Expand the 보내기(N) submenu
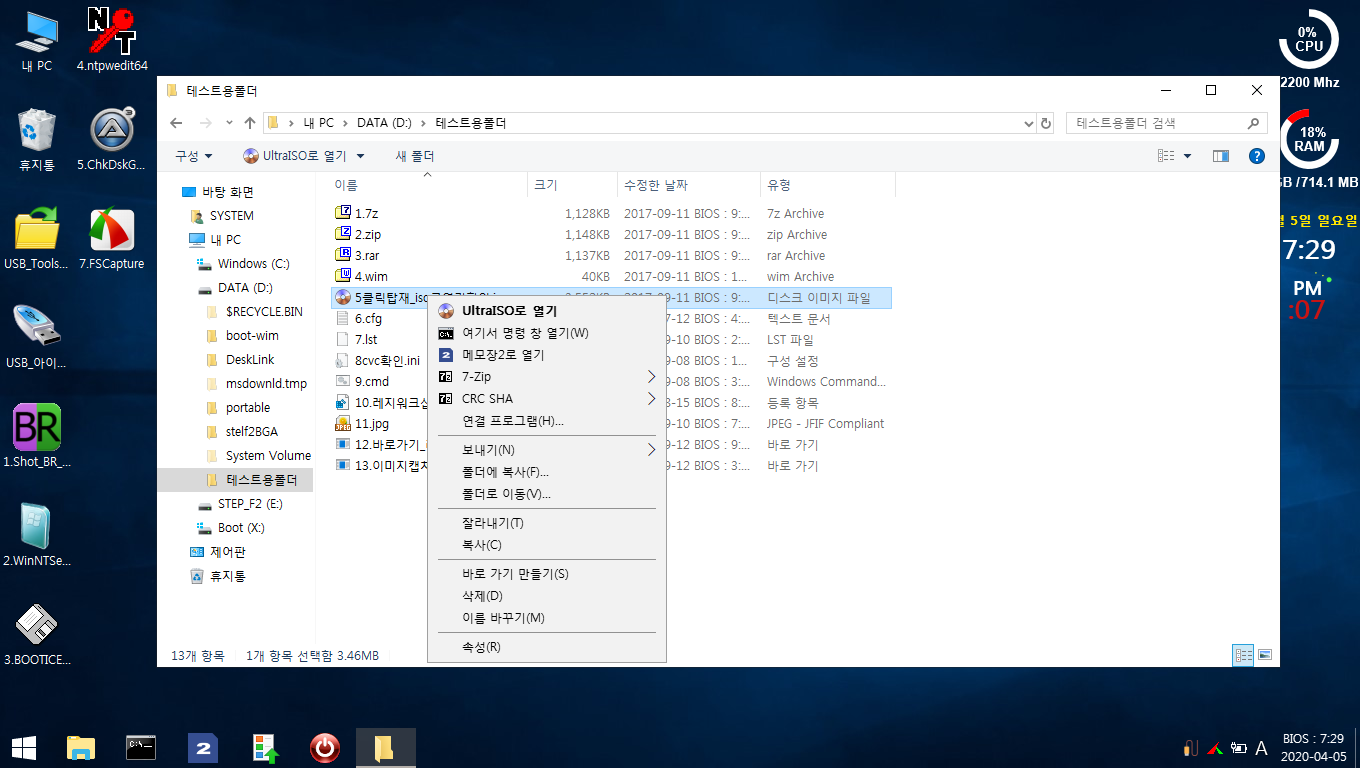The image size is (1360, 768). coord(546,450)
